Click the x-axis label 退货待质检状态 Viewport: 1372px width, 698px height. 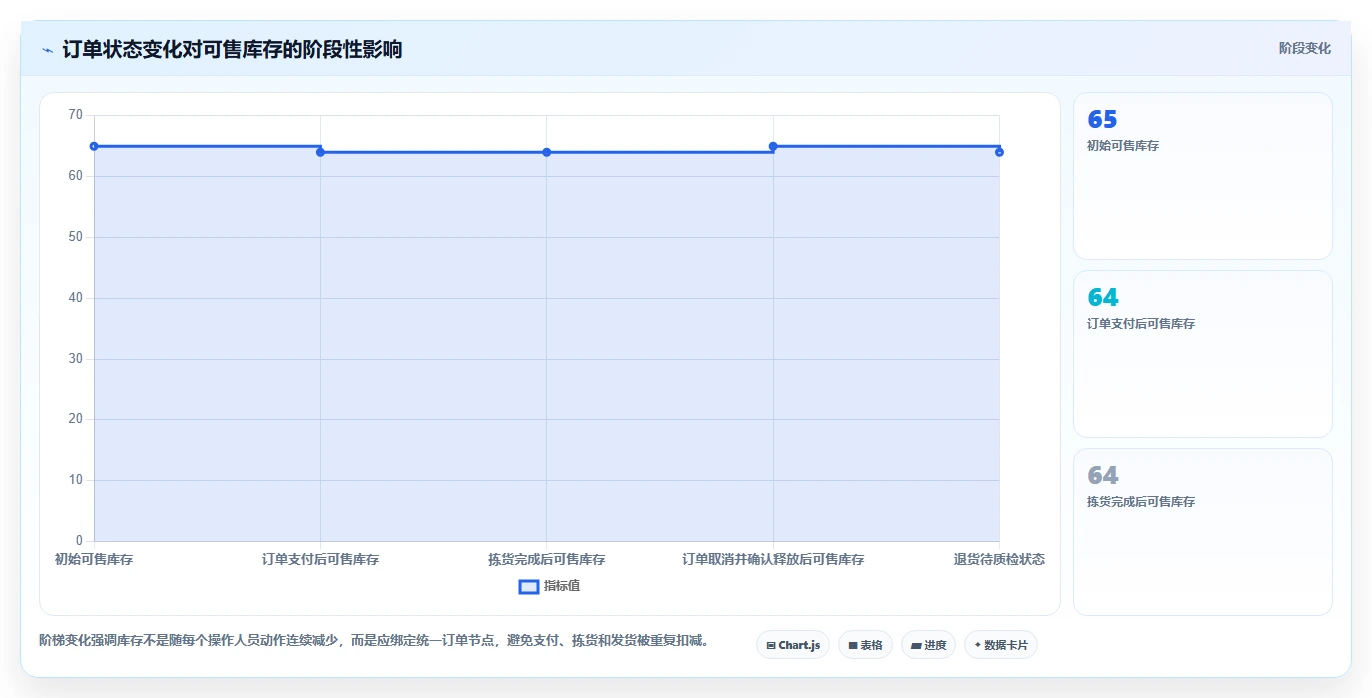pyautogui.click(x=999, y=559)
